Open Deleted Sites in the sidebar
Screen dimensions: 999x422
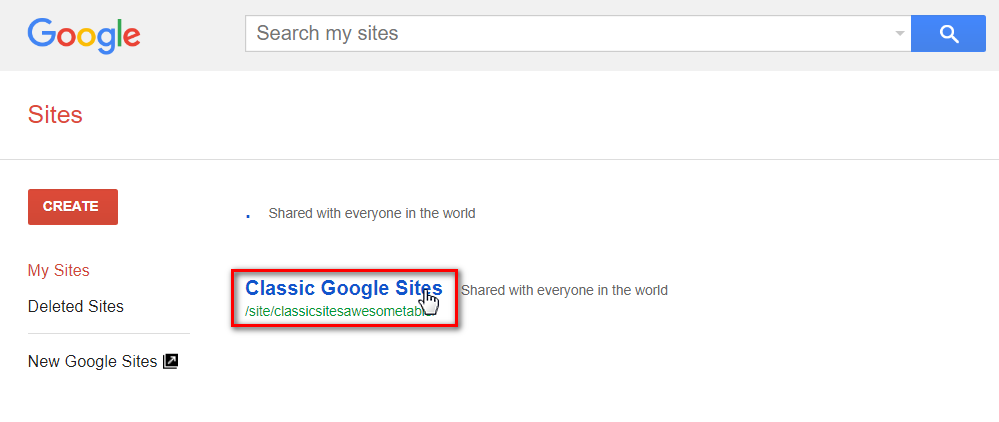pyautogui.click(x=76, y=307)
